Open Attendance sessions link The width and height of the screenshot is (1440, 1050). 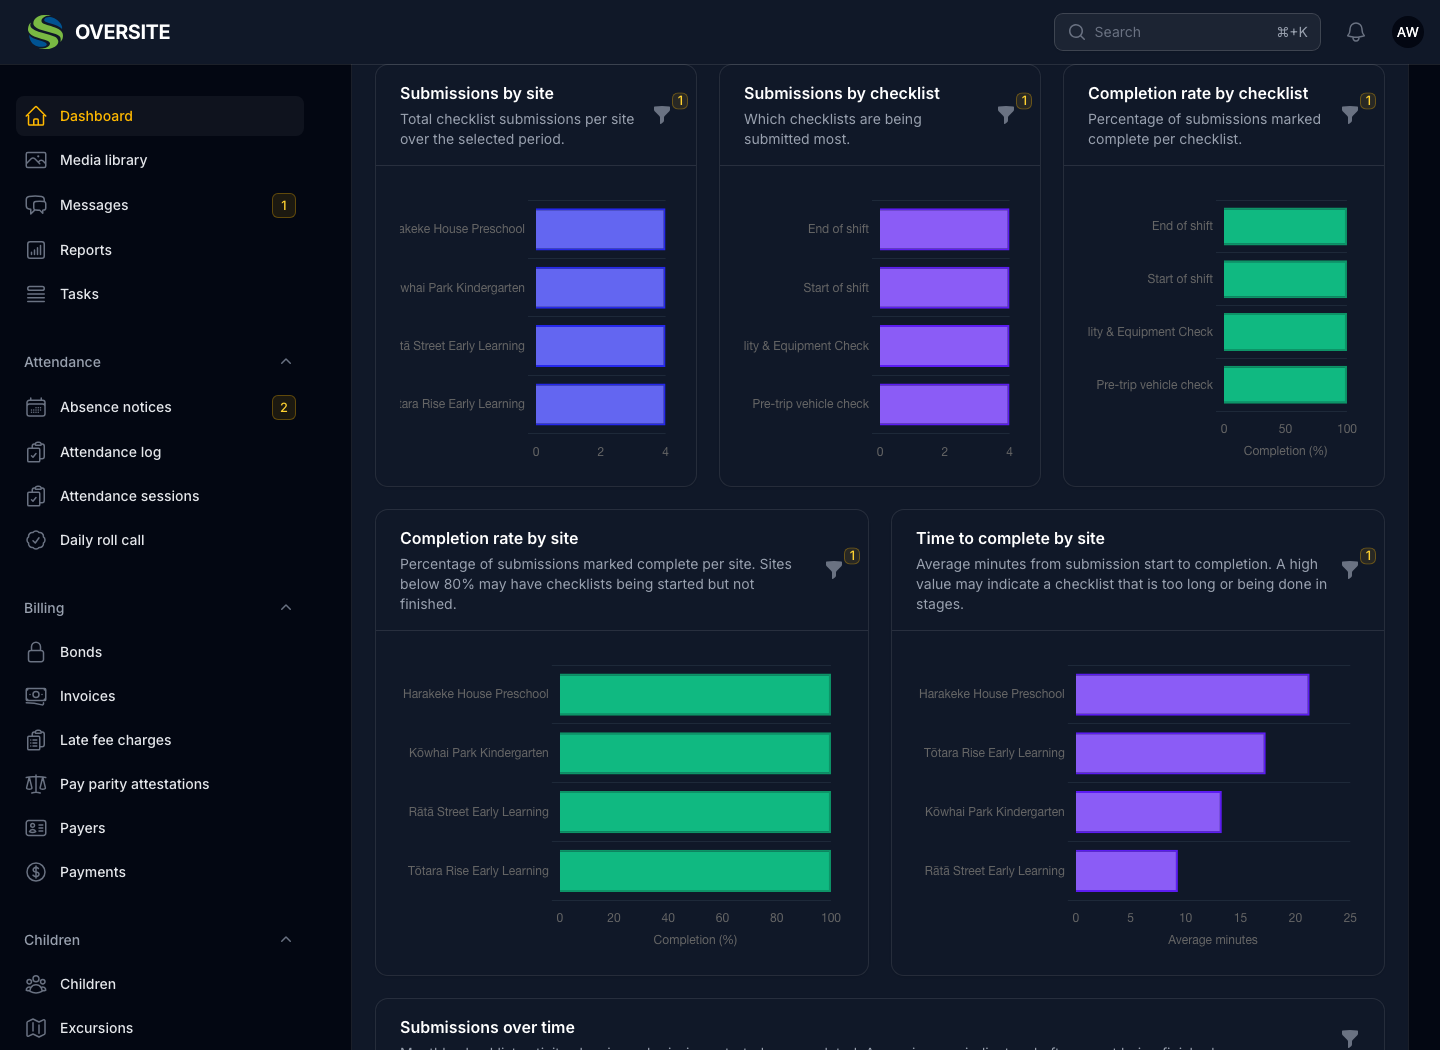click(x=160, y=496)
